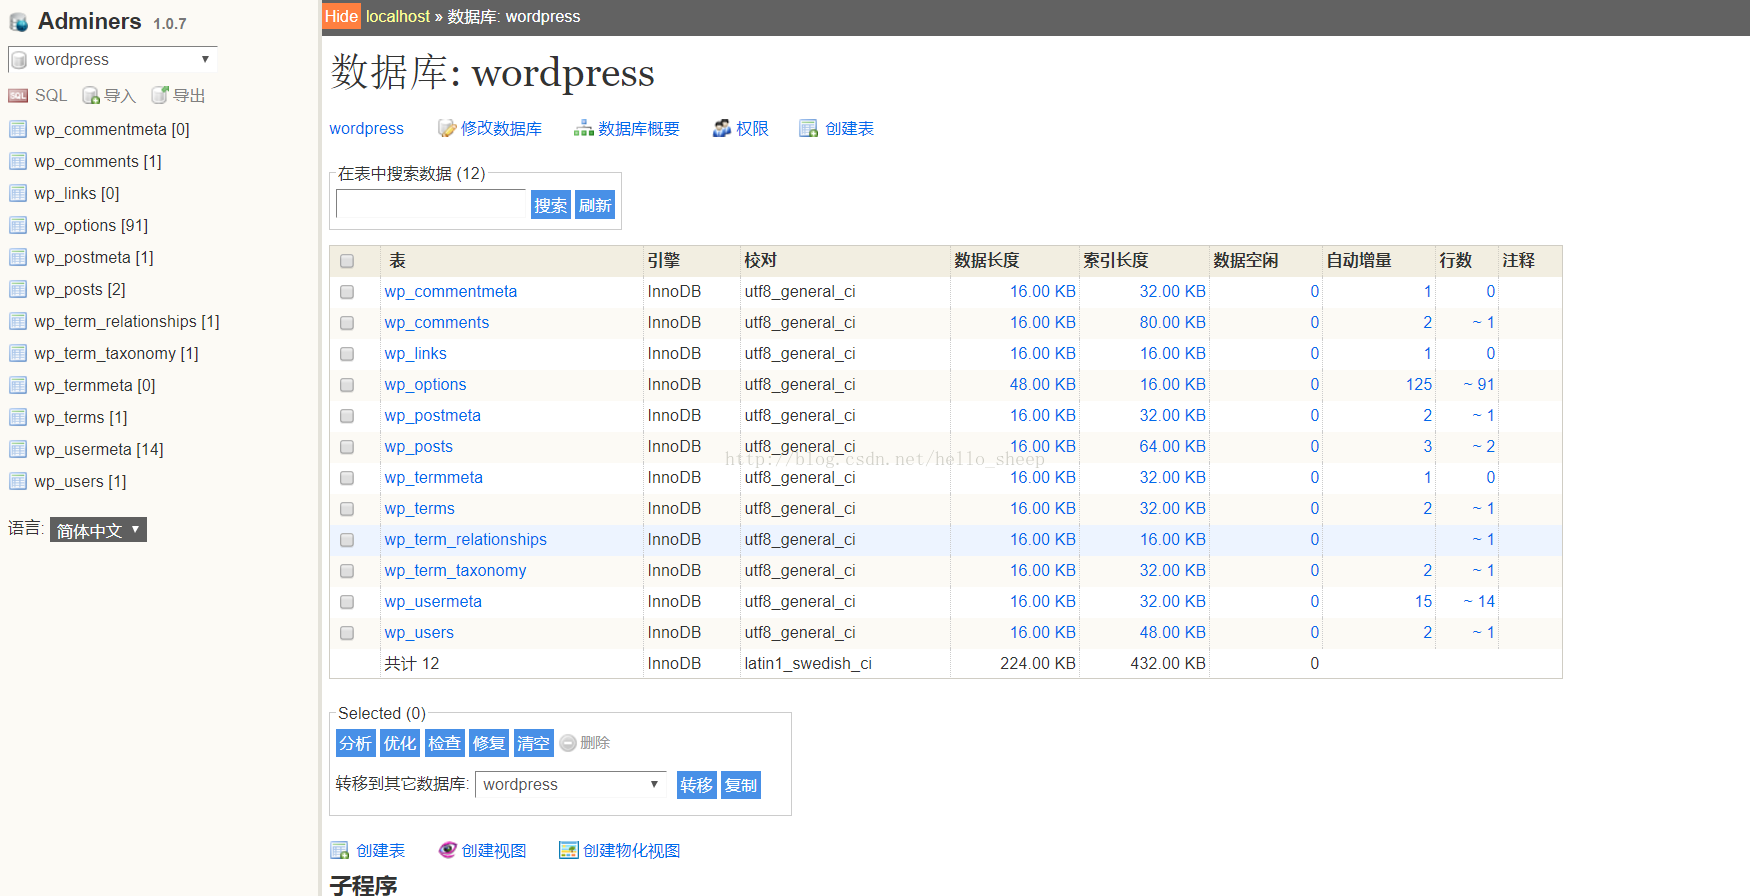Click the privileges (权限) users icon

tap(722, 128)
